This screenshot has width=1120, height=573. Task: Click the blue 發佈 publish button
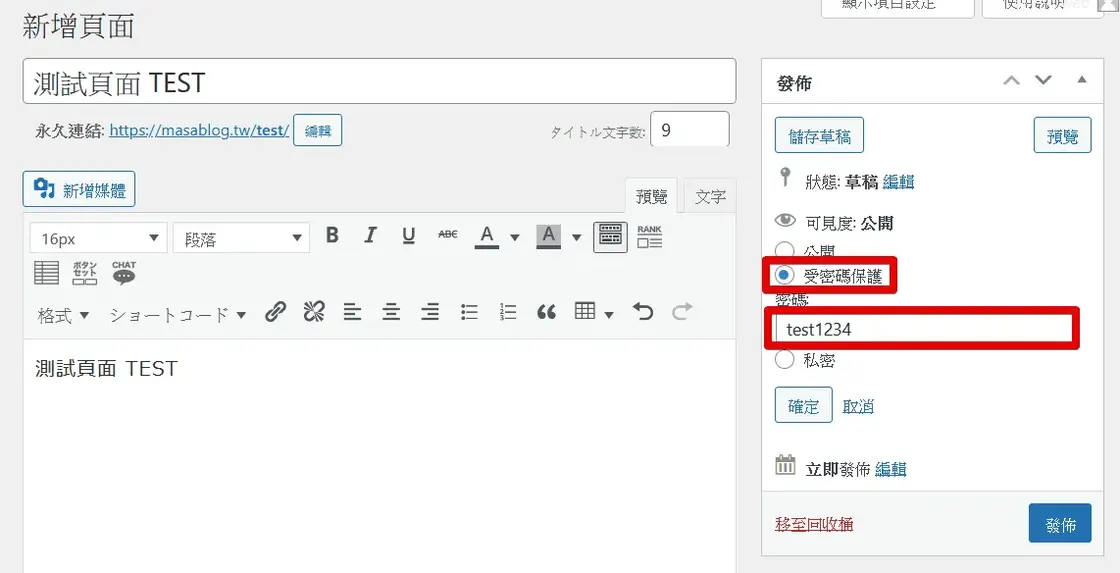pos(1060,524)
